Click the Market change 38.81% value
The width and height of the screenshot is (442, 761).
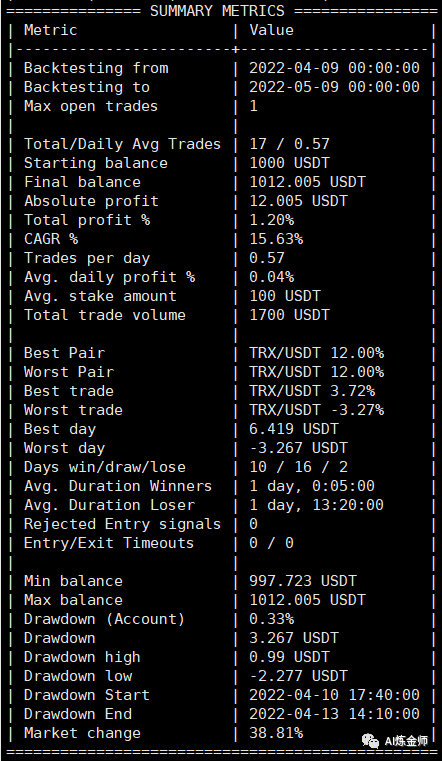pyautogui.click(x=276, y=733)
